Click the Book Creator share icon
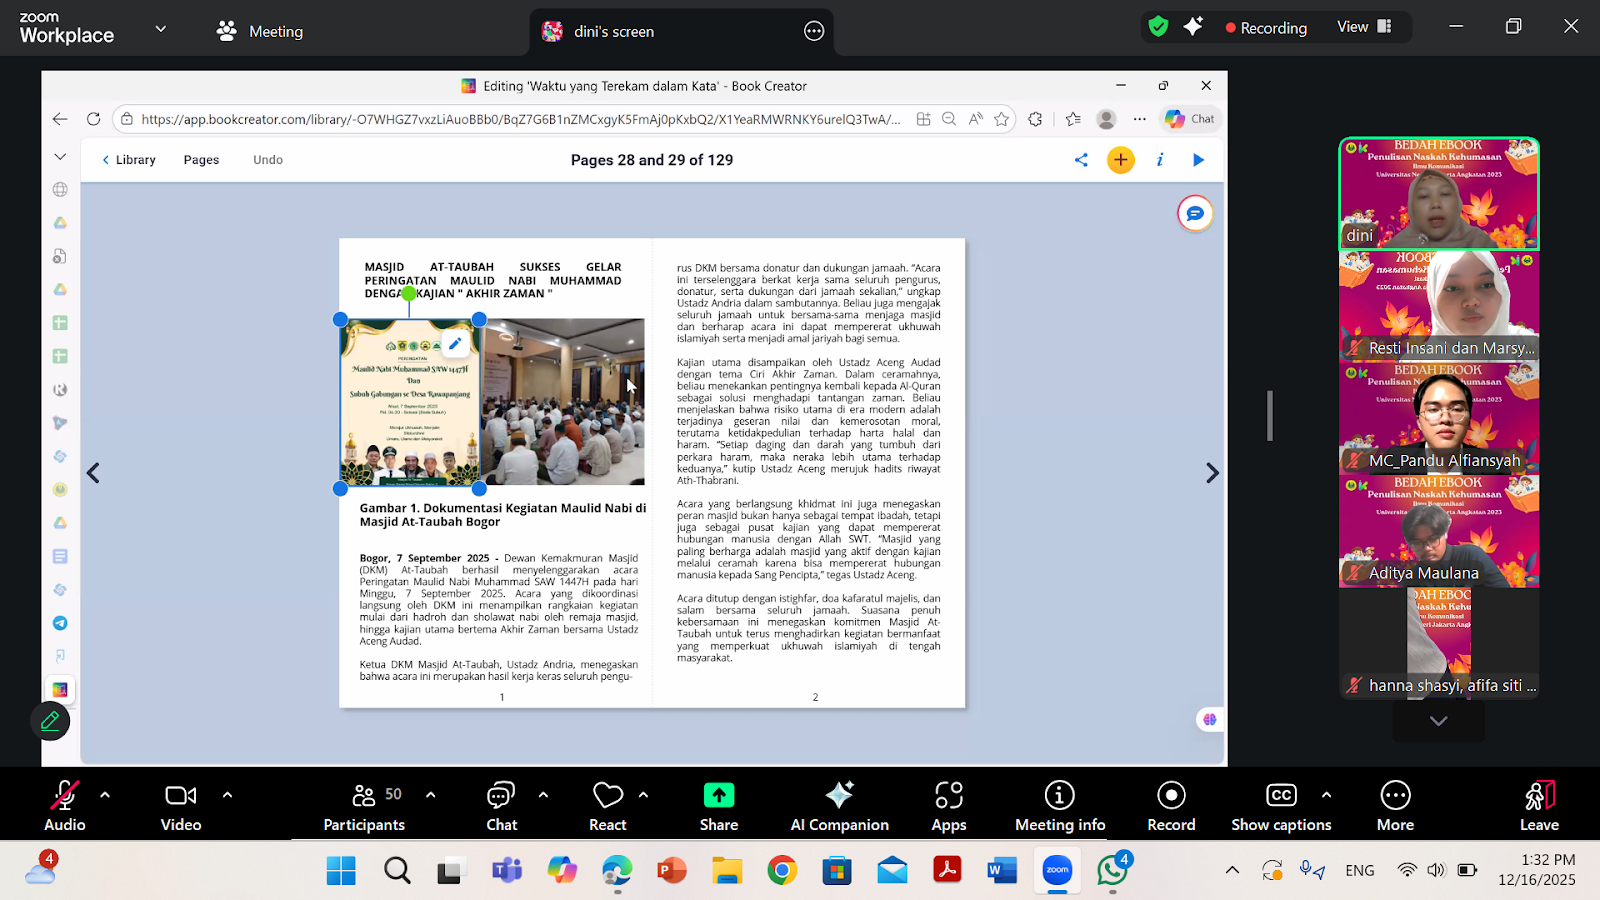 [x=1081, y=160]
